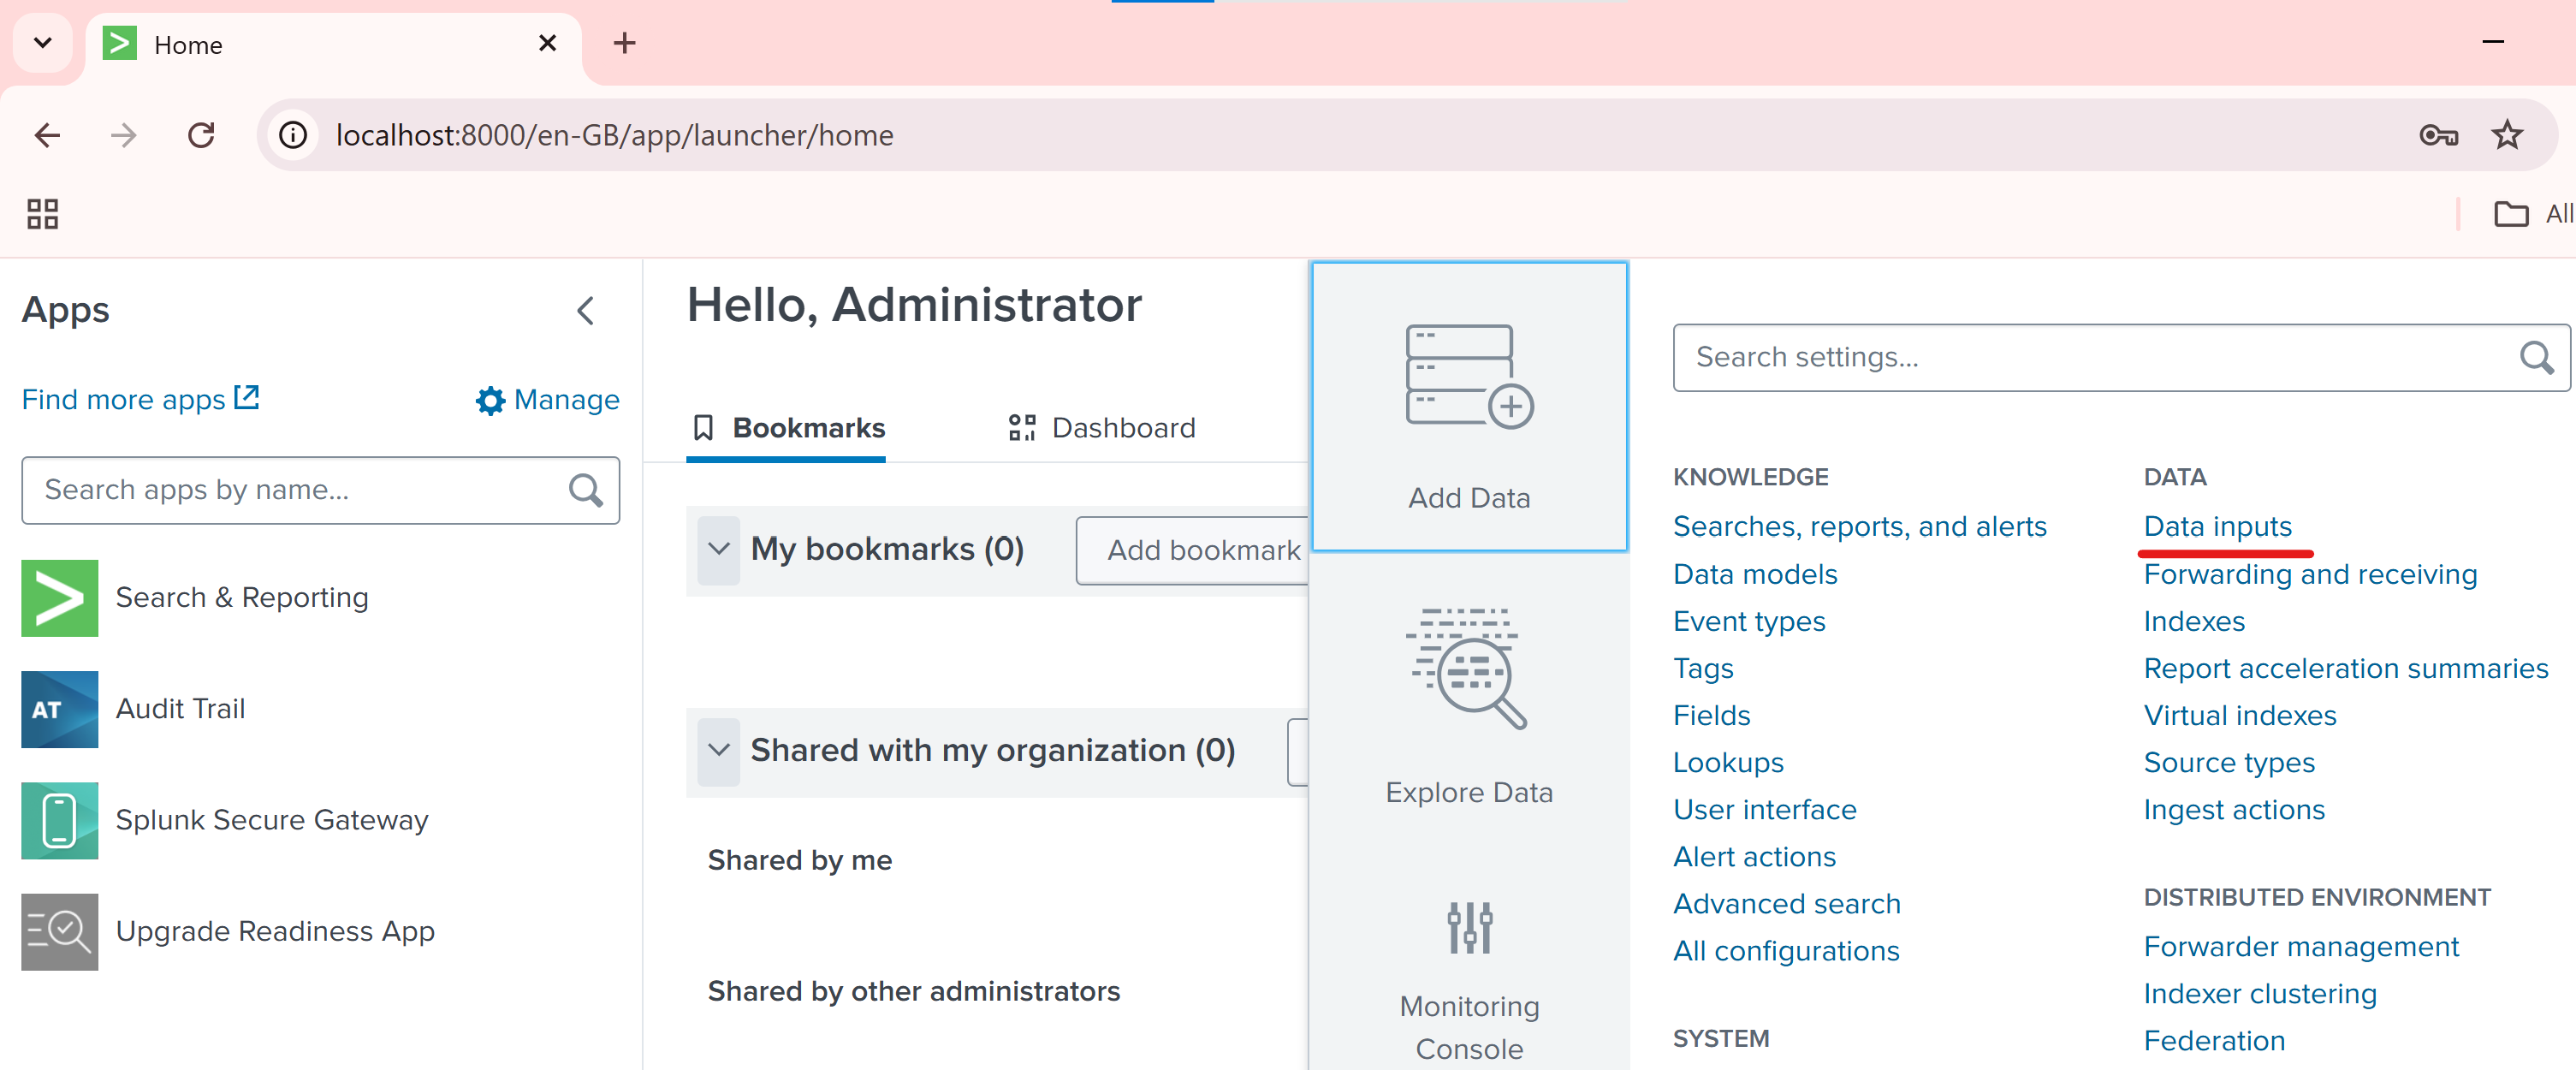Collapse the Apps sidebar panel
Image resolution: width=2576 pixels, height=1070 pixels.
[x=586, y=311]
